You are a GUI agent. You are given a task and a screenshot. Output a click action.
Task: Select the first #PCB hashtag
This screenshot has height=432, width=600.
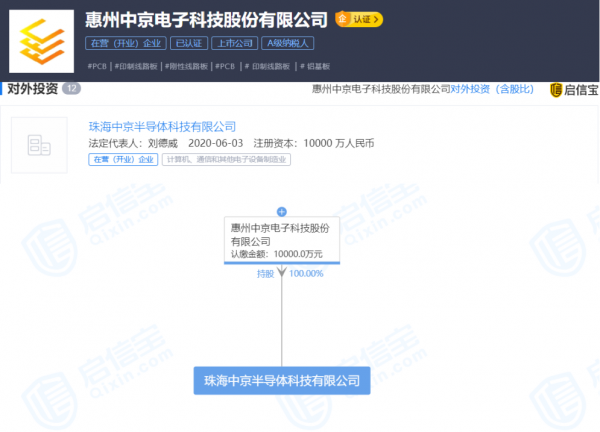(x=97, y=66)
